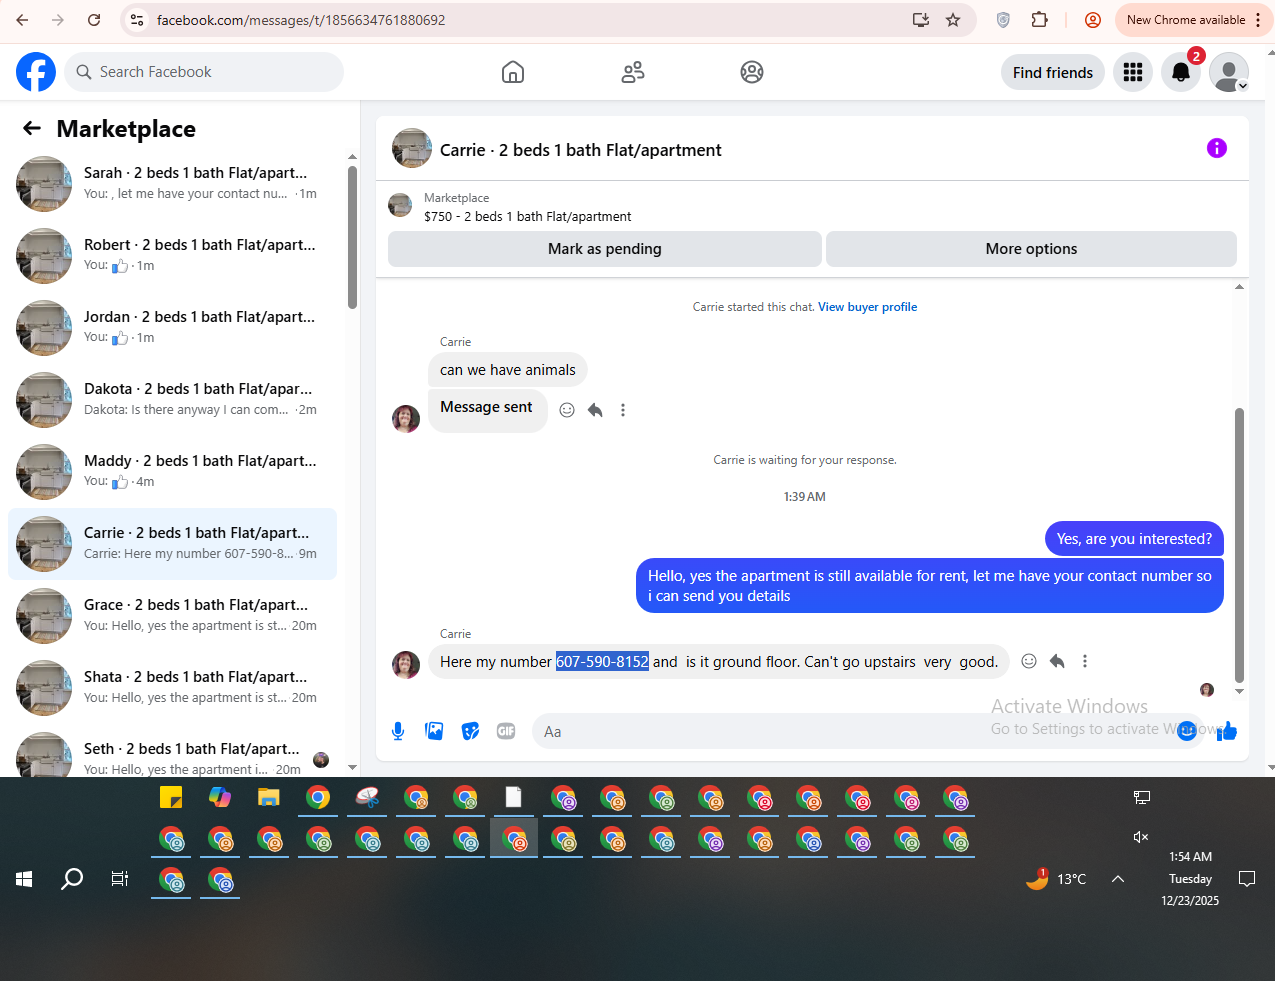Open the Home icon in top navigation
This screenshot has width=1275, height=981.
513,72
